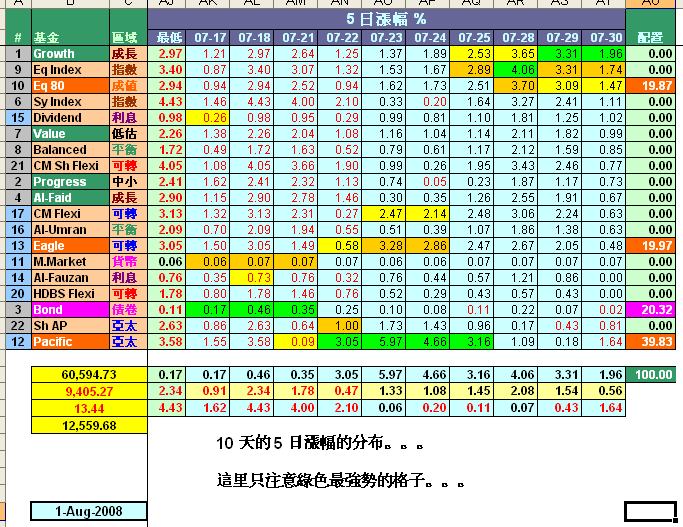Click the 1-Aug-2008 date cell
This screenshot has height=527, width=683.
point(88,511)
